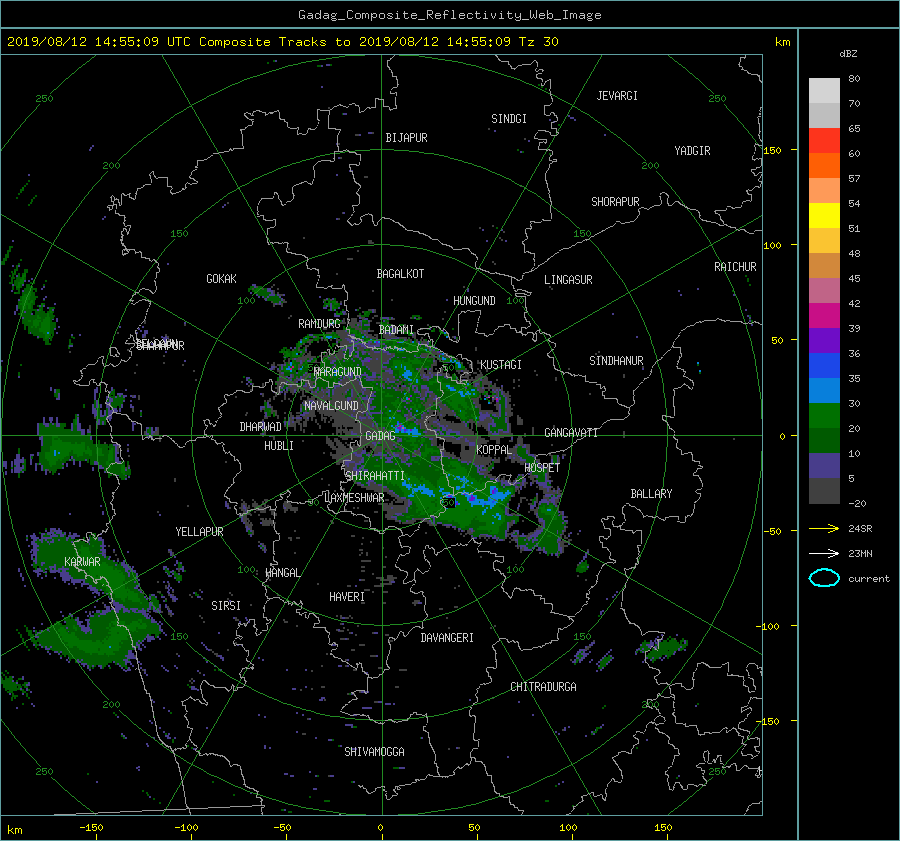Viewport: 900px width, 841px height.
Task: Click the 24SR legend text
Action: [860, 529]
